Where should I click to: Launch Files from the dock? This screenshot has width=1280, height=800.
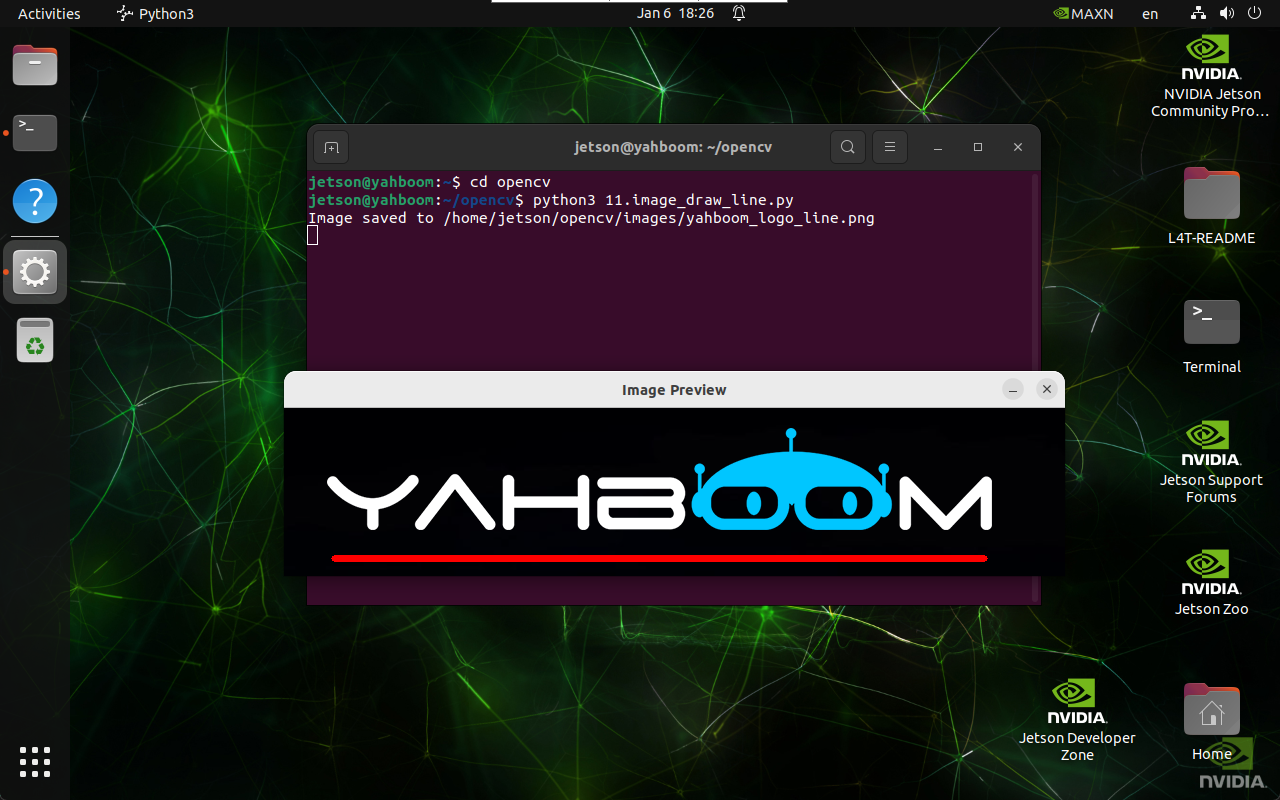tap(35, 65)
